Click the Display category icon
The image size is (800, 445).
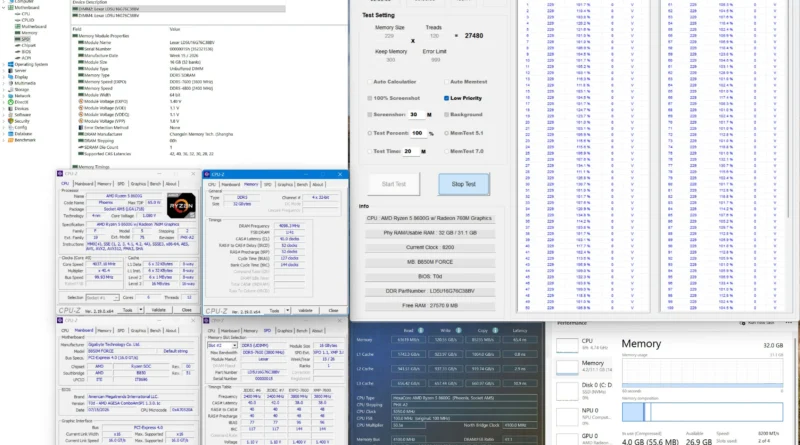click(10, 77)
